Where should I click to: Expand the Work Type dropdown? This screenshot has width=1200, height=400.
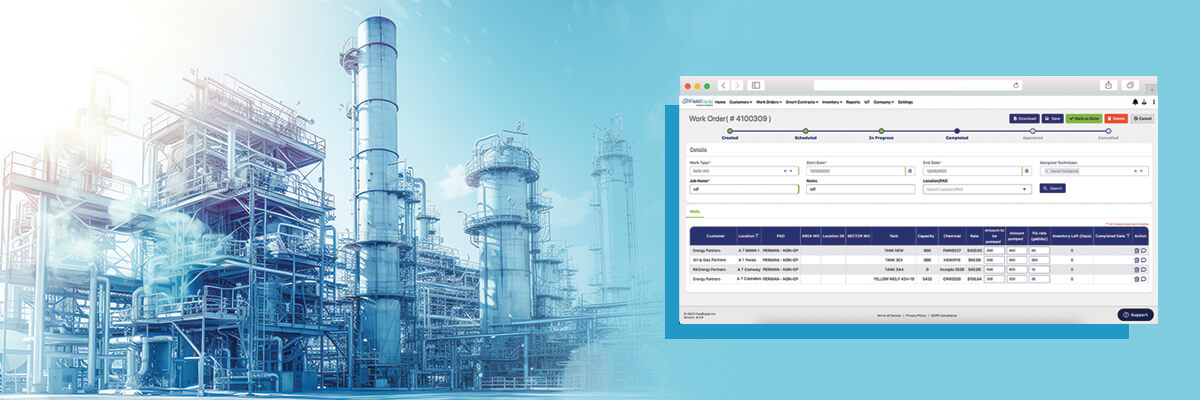point(792,171)
